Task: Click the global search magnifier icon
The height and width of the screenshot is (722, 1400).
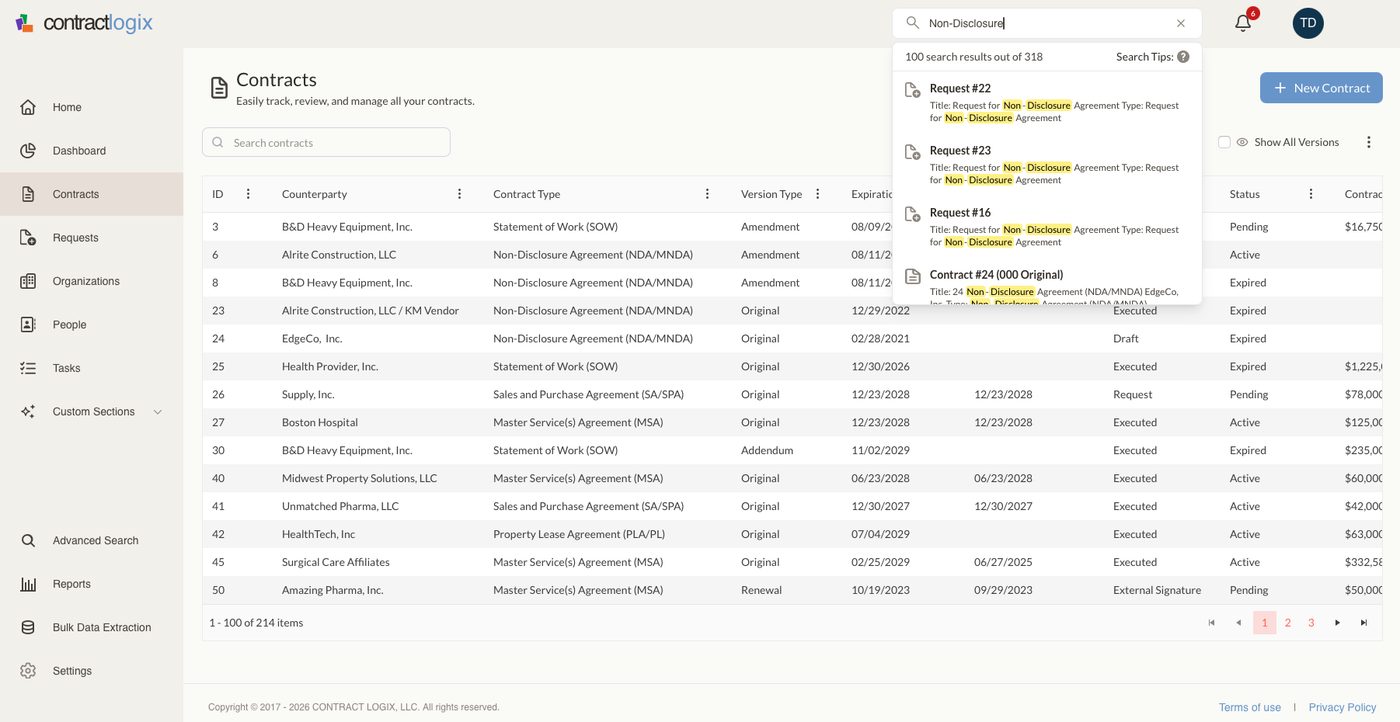Action: pos(912,23)
